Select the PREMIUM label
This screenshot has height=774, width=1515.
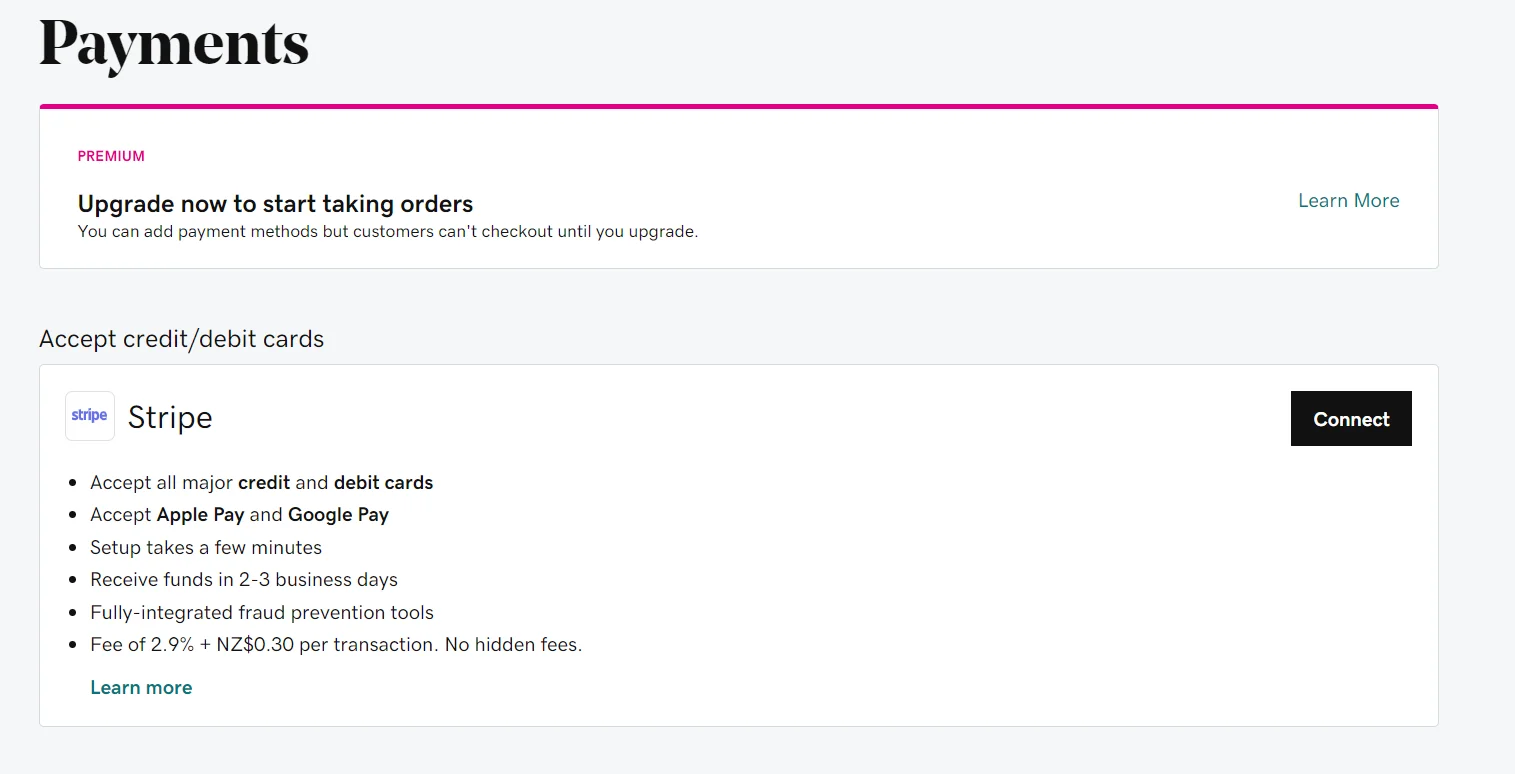pos(111,156)
